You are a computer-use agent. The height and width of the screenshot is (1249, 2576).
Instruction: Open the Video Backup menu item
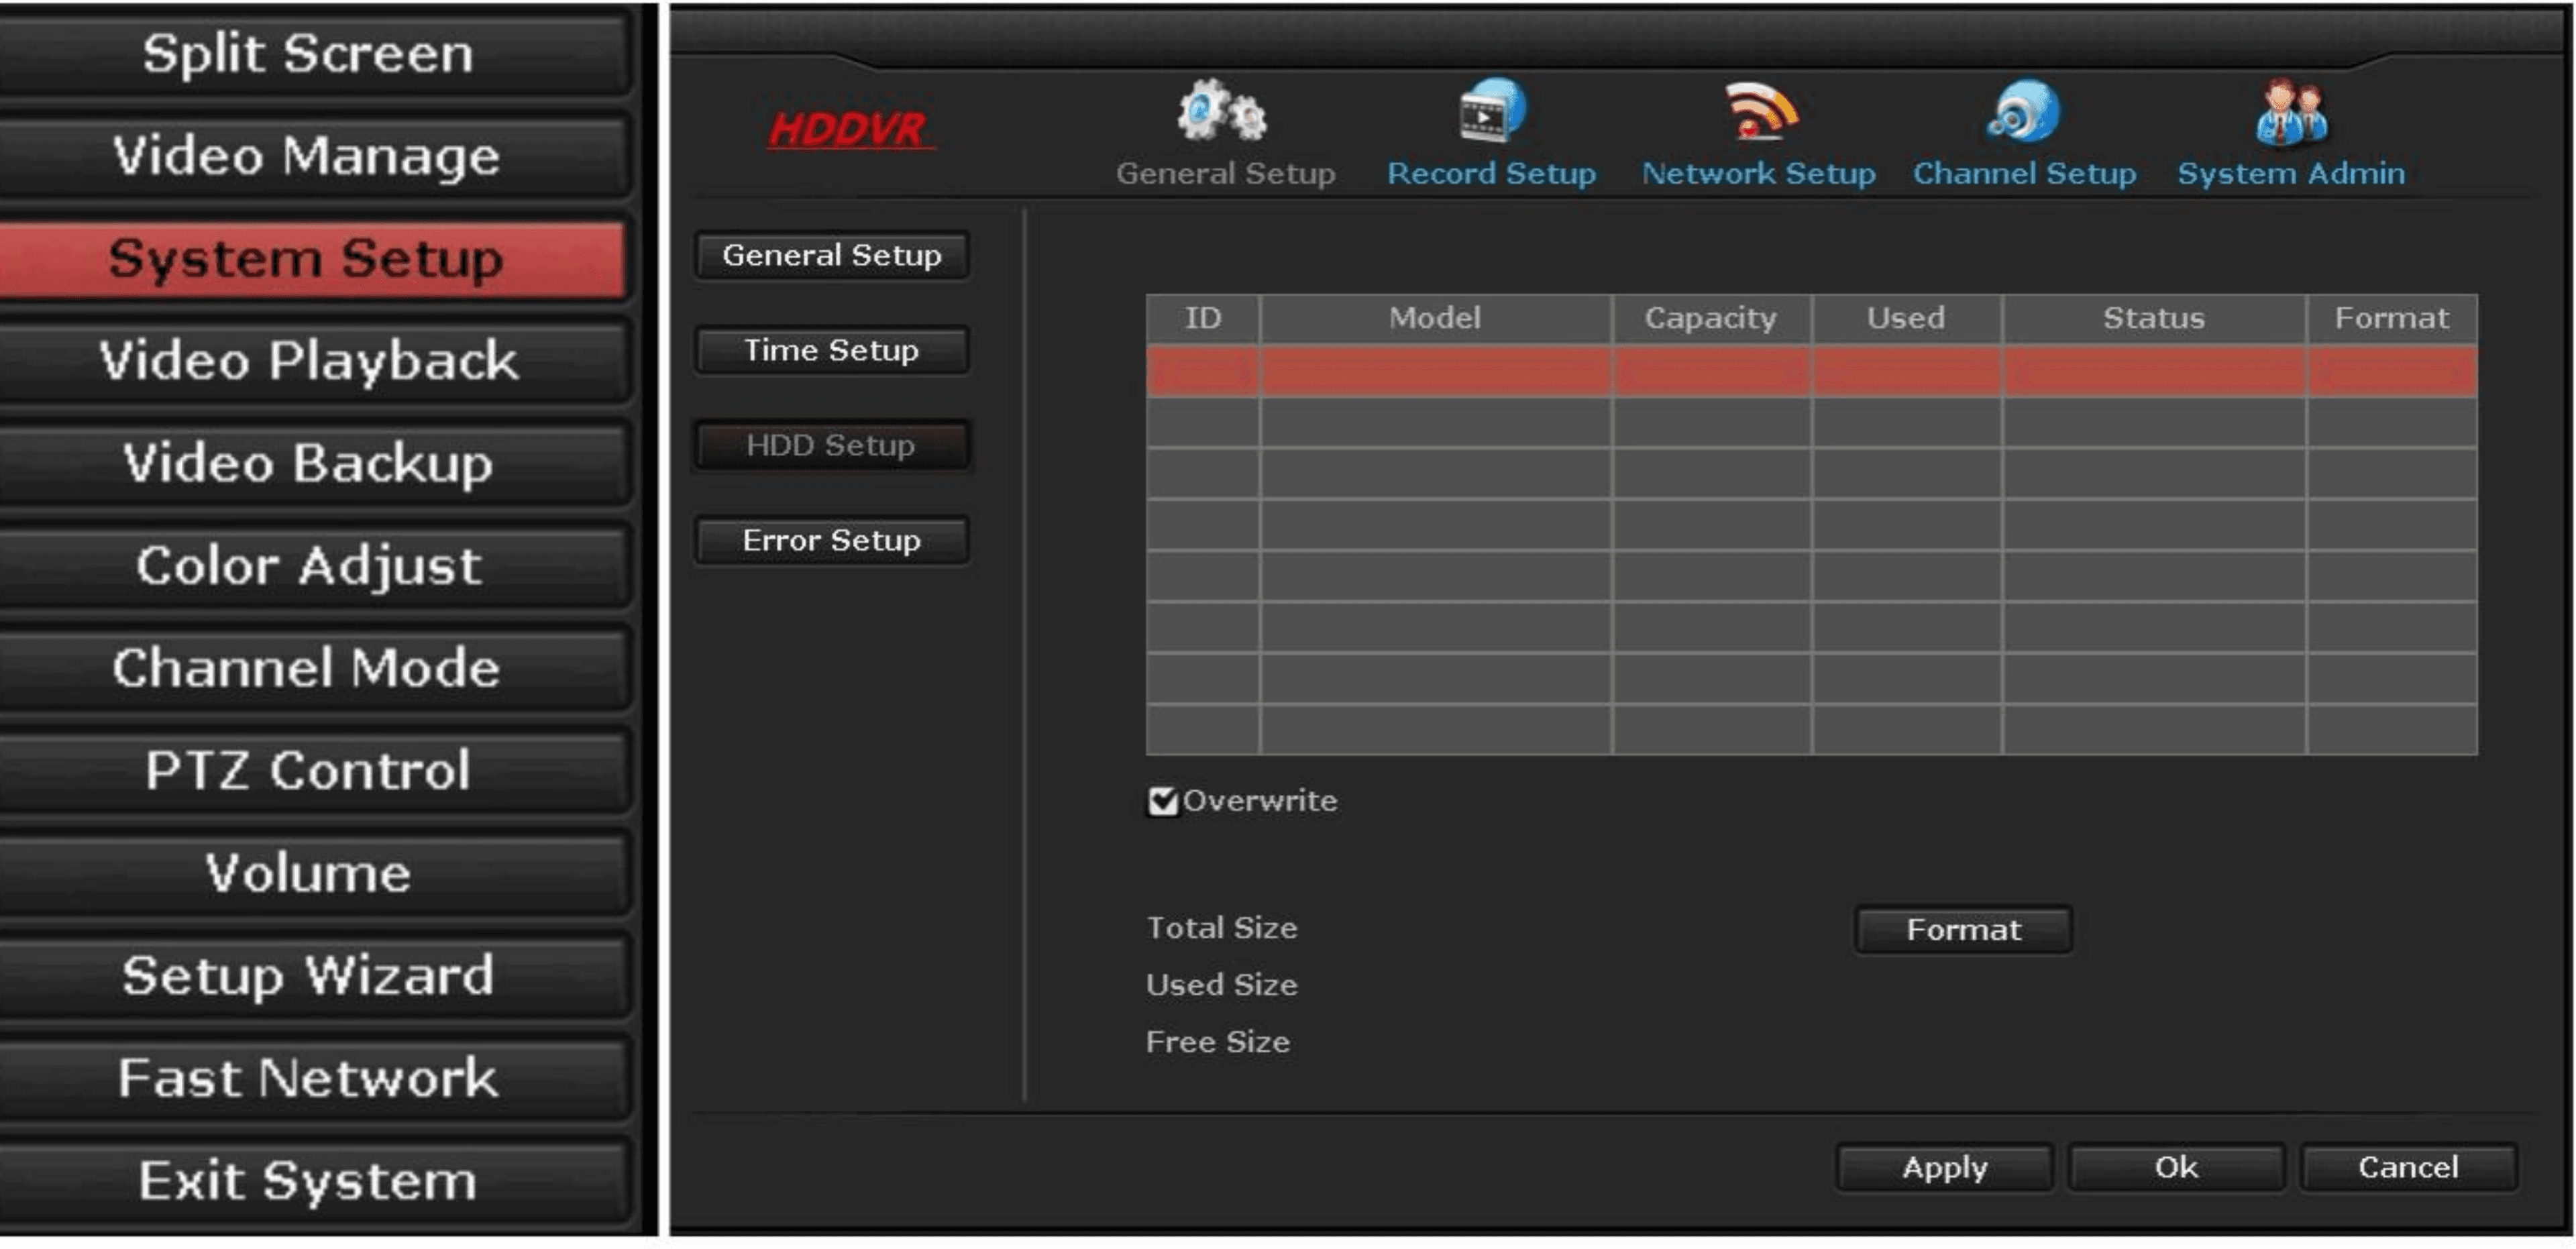[310, 464]
